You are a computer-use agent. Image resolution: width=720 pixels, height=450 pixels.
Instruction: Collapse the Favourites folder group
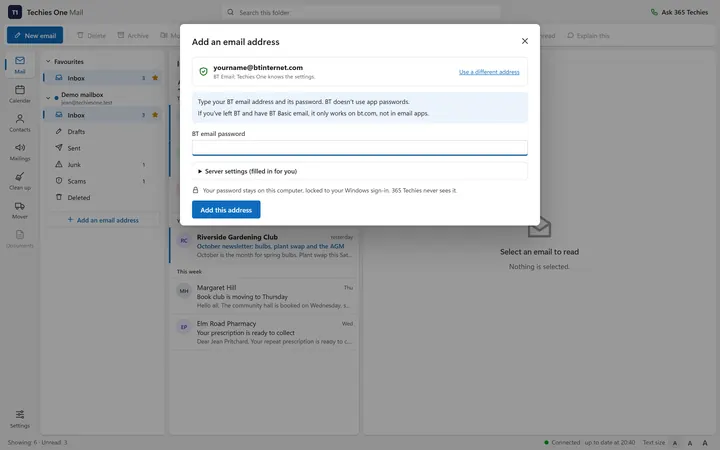point(48,61)
